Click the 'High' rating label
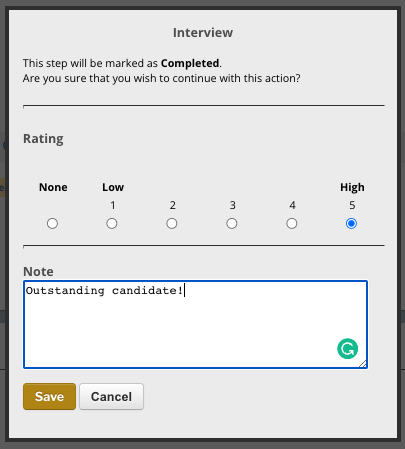This screenshot has width=405, height=449. 352,187
